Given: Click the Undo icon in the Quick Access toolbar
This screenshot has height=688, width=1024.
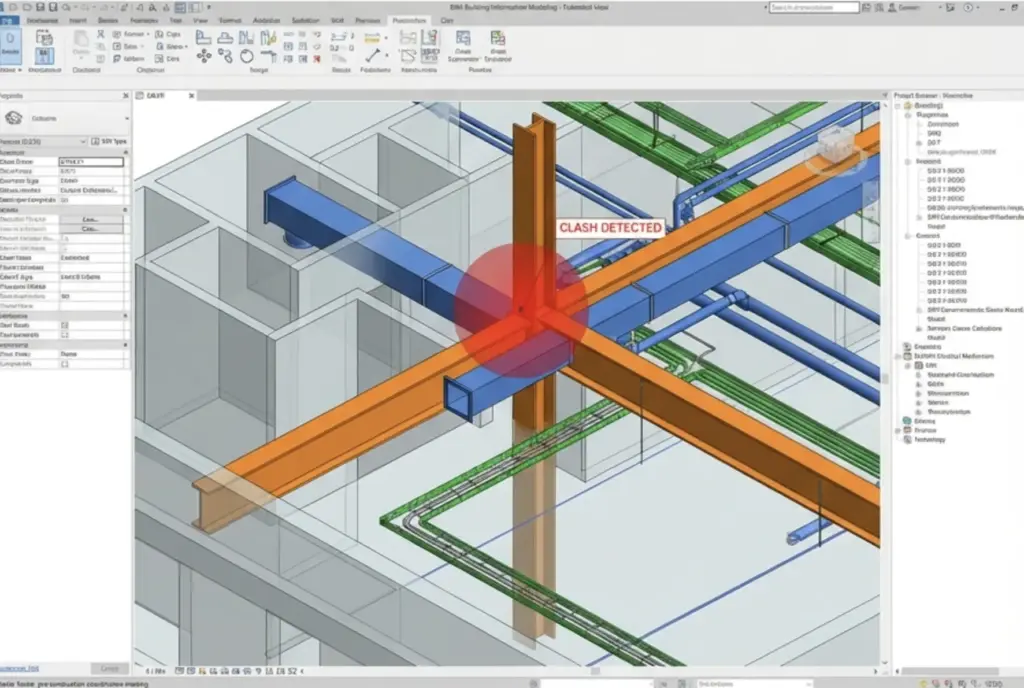Looking at the screenshot, I should point(65,8).
